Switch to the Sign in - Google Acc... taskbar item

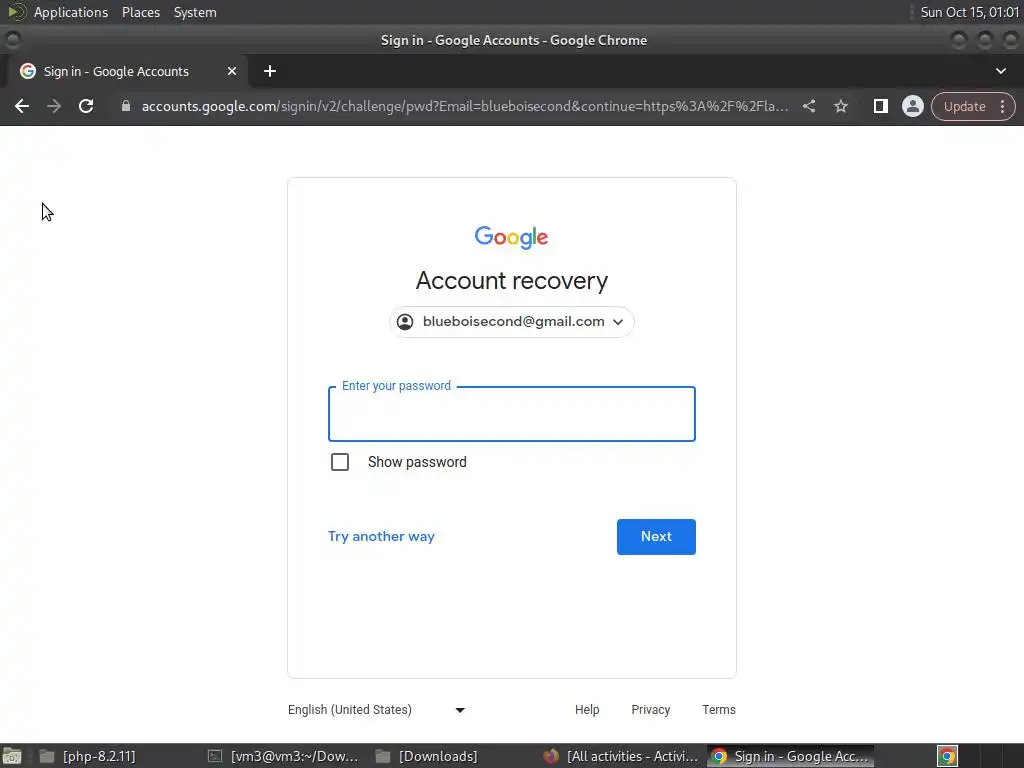click(790, 756)
